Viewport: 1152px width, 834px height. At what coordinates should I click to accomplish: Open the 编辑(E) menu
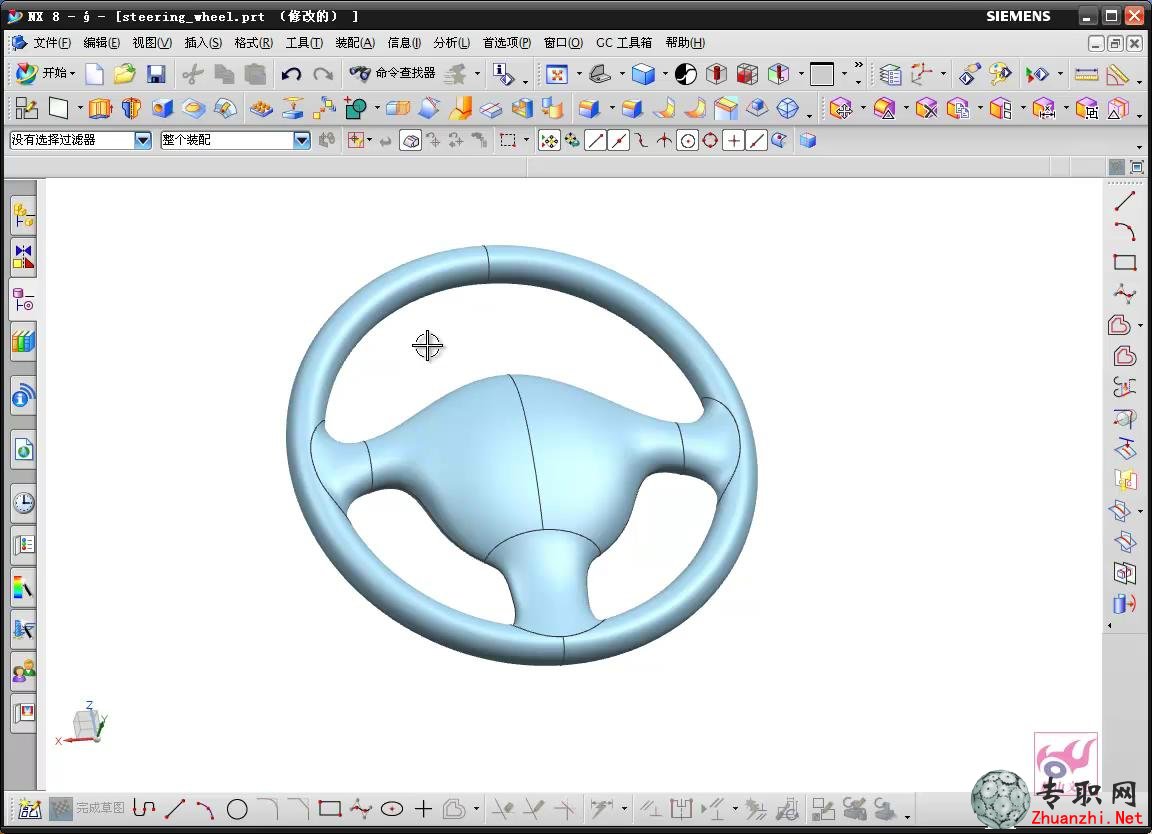point(101,43)
